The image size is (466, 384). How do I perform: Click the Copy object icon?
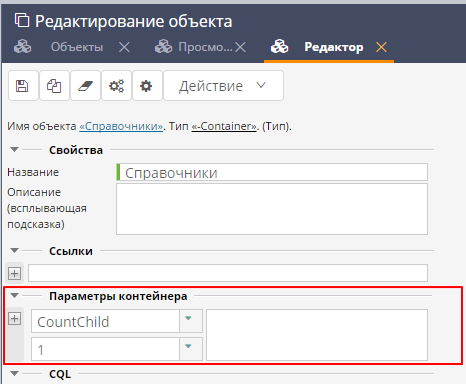pyautogui.click(x=54, y=86)
